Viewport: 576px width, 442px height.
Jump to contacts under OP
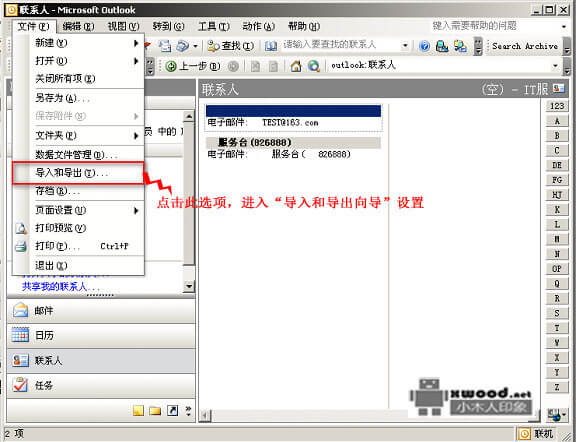[x=557, y=269]
